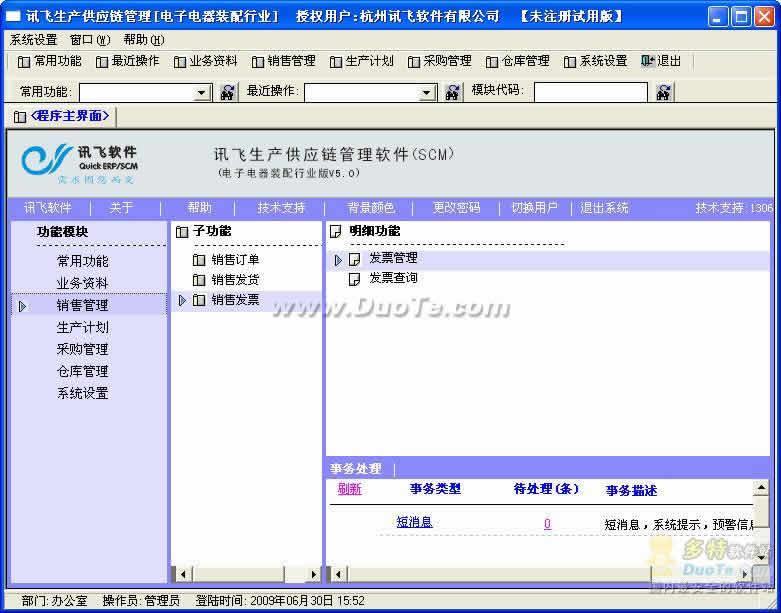Select 生产计划 in 功能模块 list
Screen dimensions: 781x613
[83, 327]
